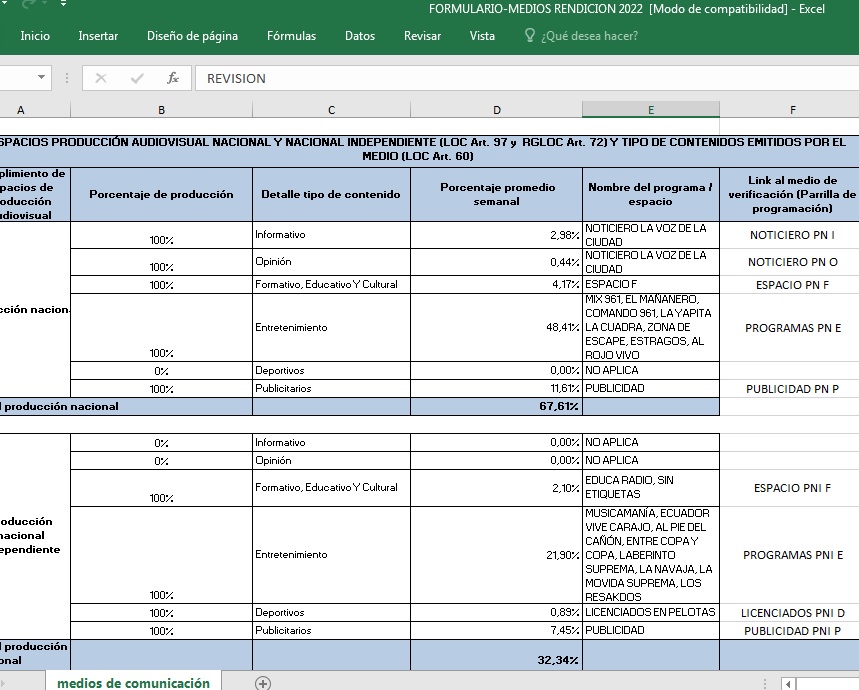
Task: Select column D header
Action: coord(496,110)
